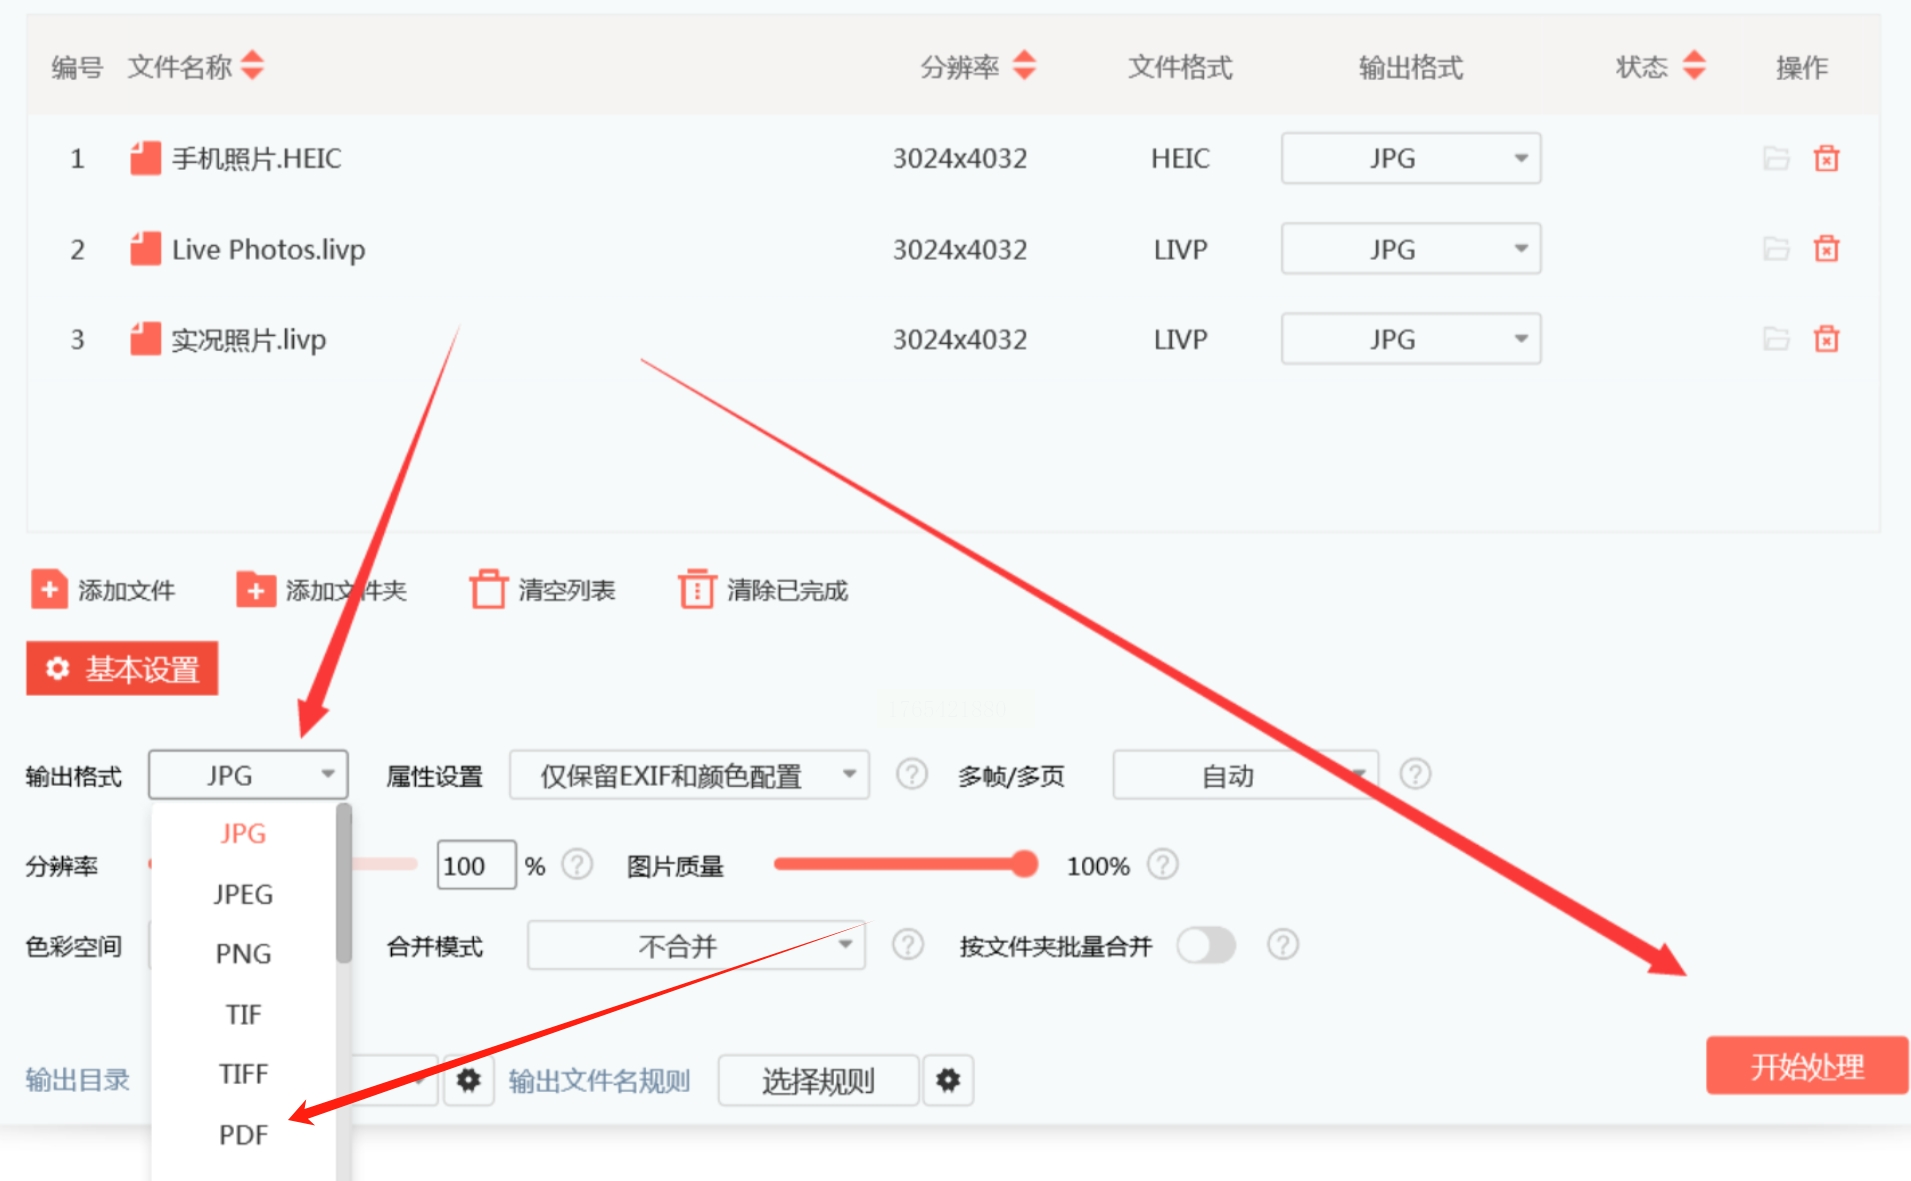Open output folder for Live Photos.livp
1911x1181 pixels.
click(1776, 248)
